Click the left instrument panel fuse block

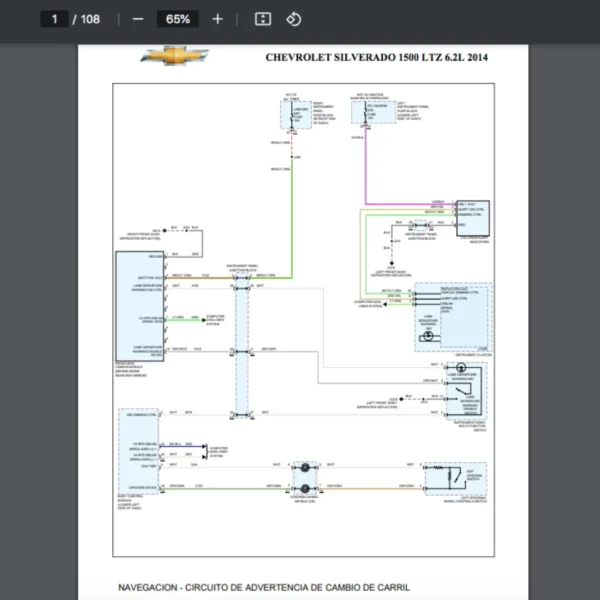378,110
